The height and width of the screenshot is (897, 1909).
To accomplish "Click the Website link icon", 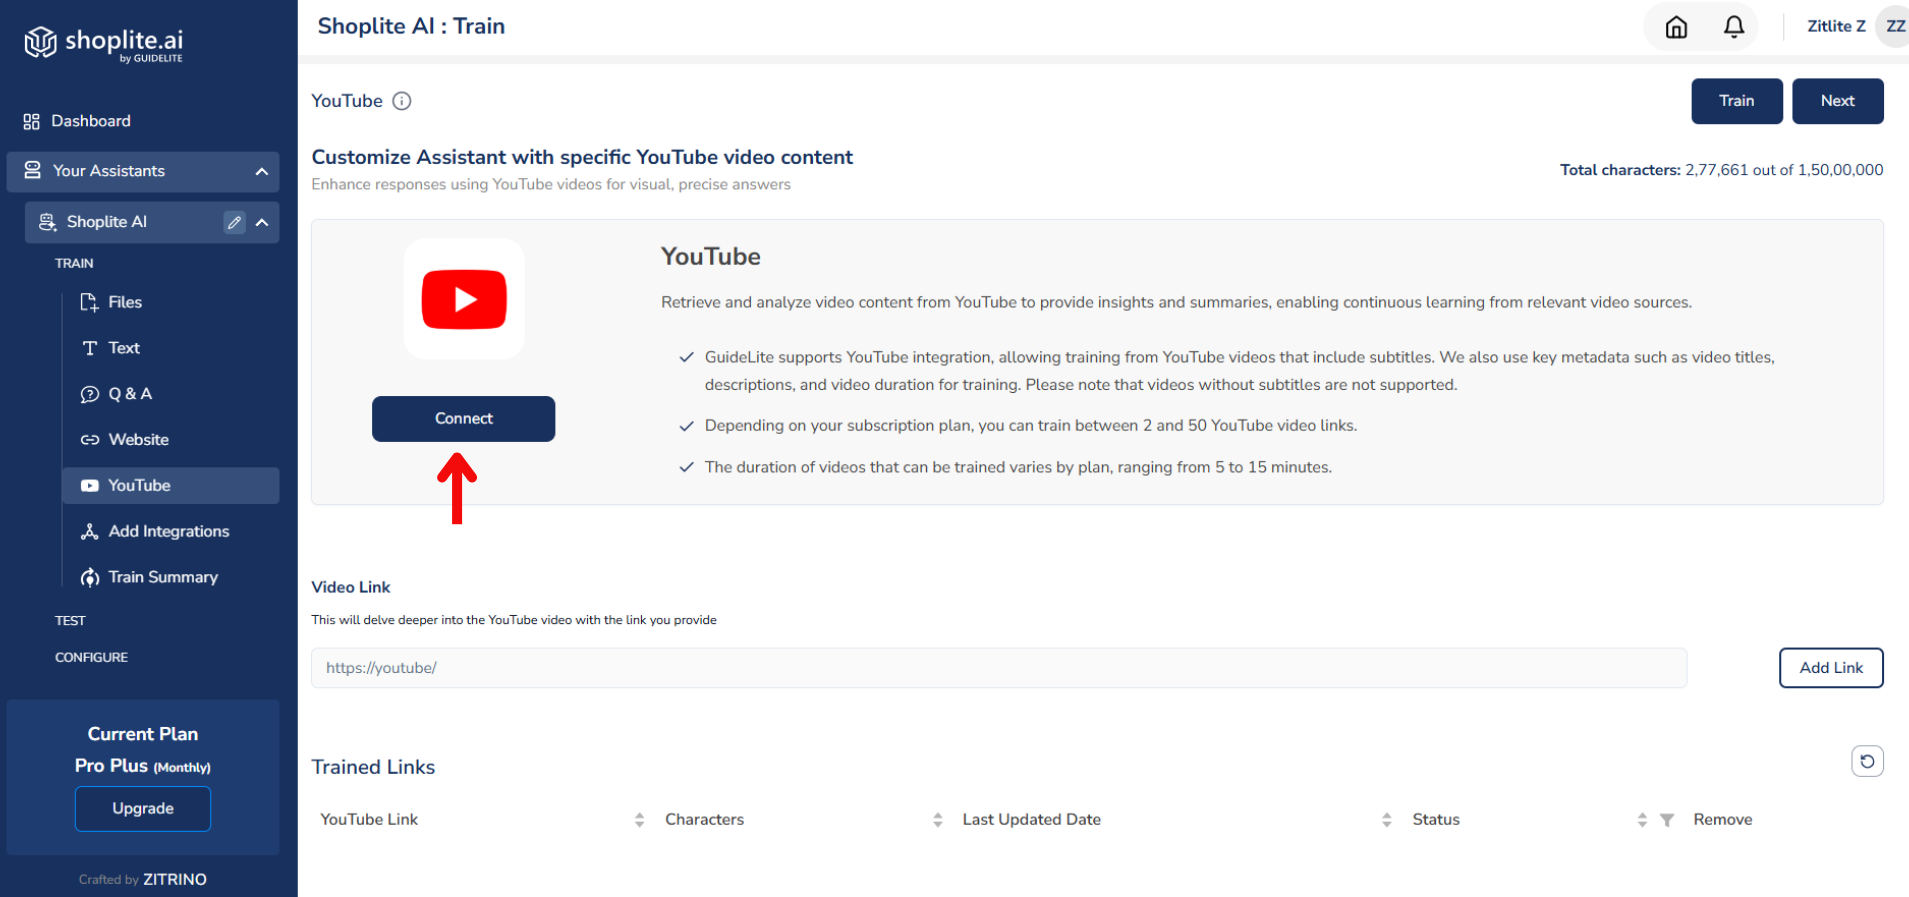I will click(90, 440).
